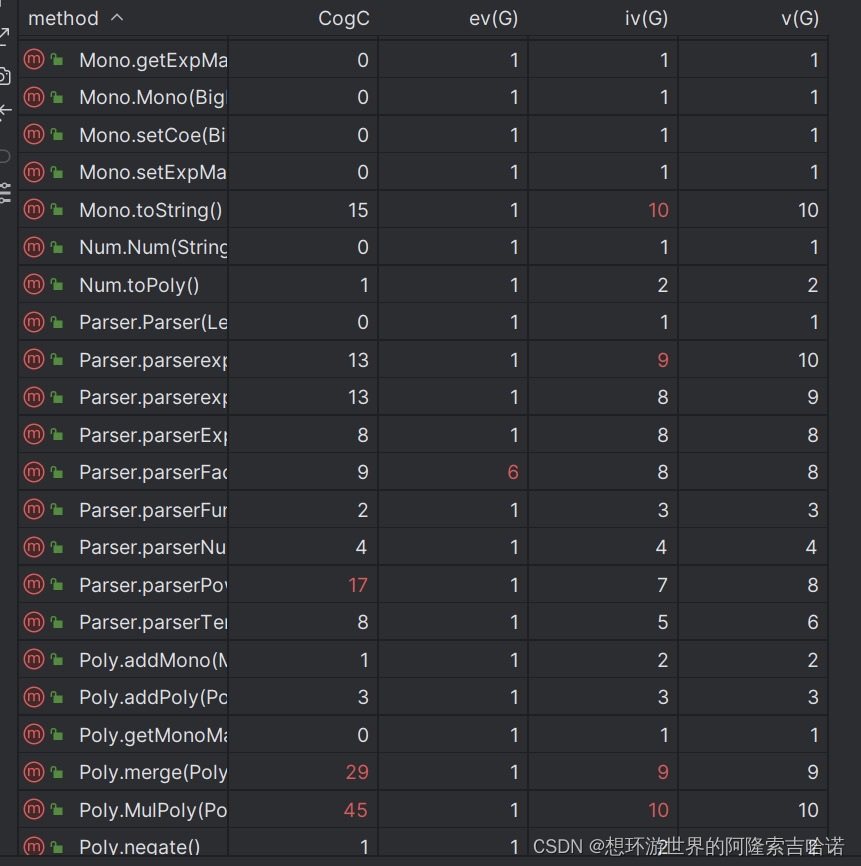
Task: Select the Mono.setCoe method row
Action: (423, 135)
